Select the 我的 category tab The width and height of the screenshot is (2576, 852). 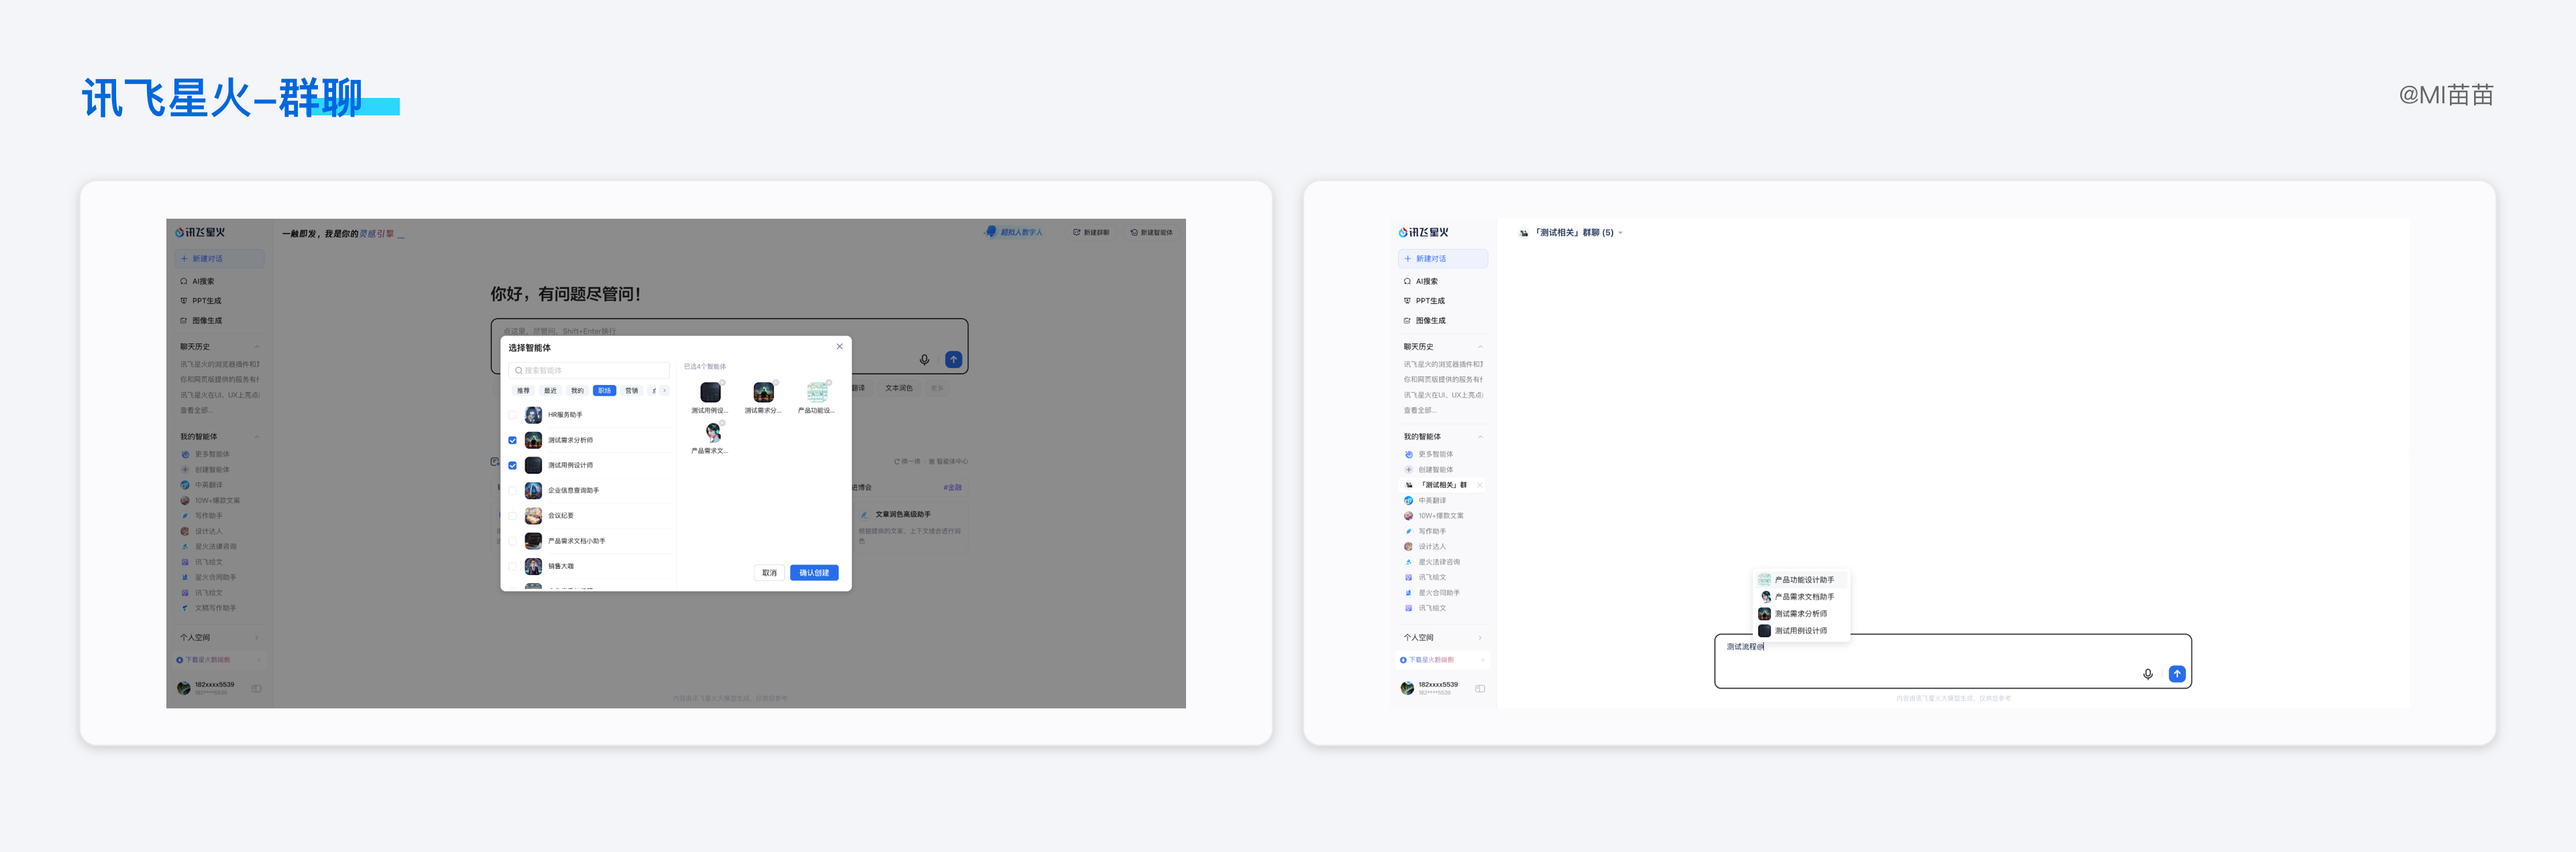click(x=577, y=390)
